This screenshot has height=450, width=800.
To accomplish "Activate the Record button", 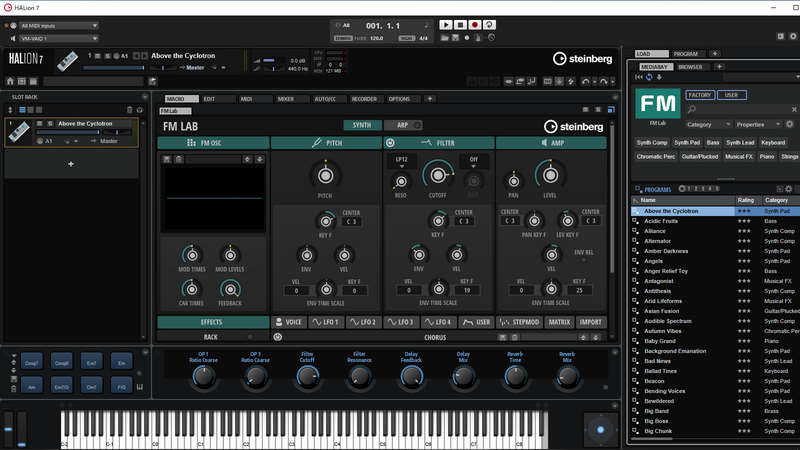I will coord(474,25).
